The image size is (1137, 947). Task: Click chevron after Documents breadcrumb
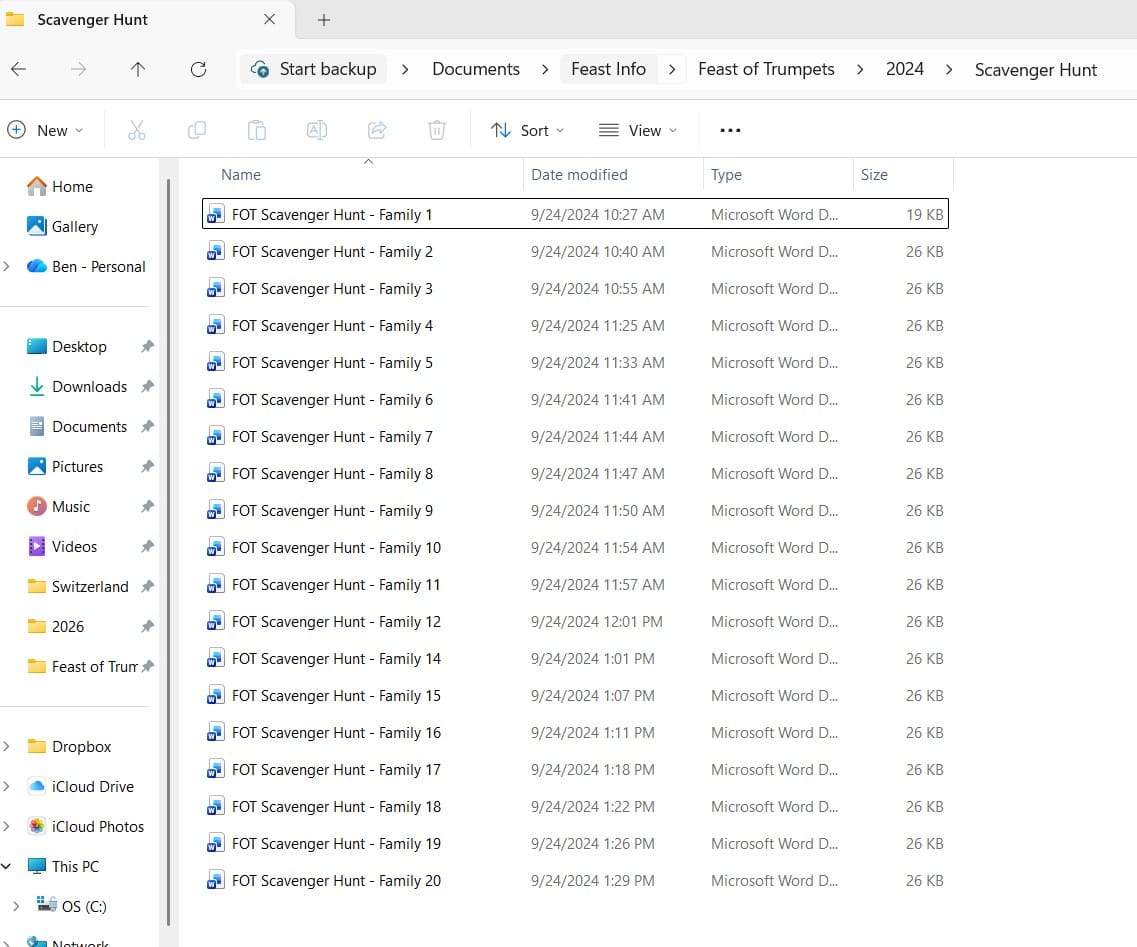(545, 70)
